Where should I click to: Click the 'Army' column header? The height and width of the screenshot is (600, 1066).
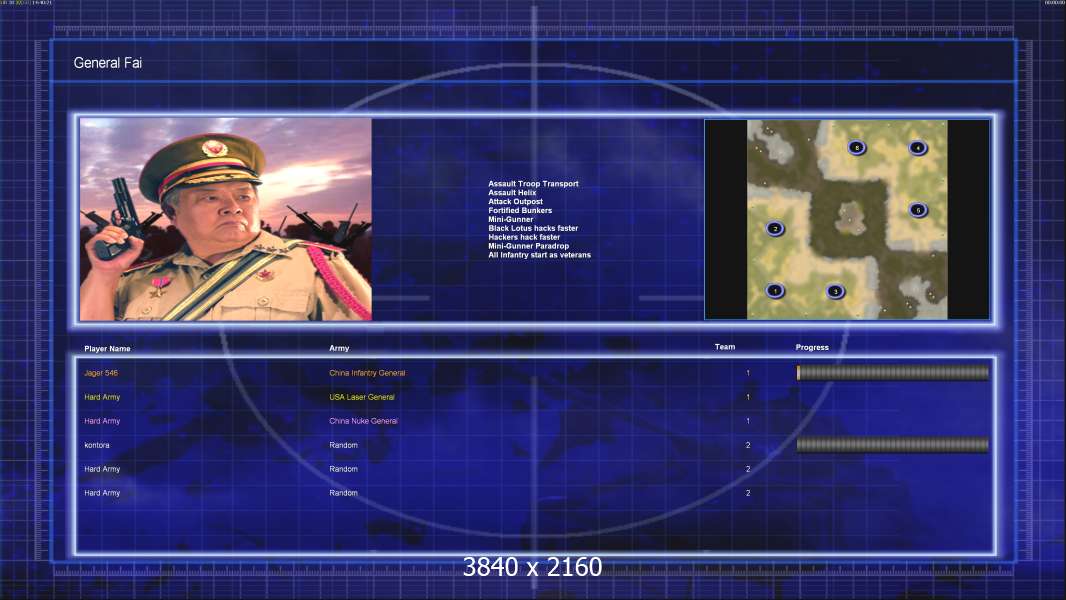339,348
